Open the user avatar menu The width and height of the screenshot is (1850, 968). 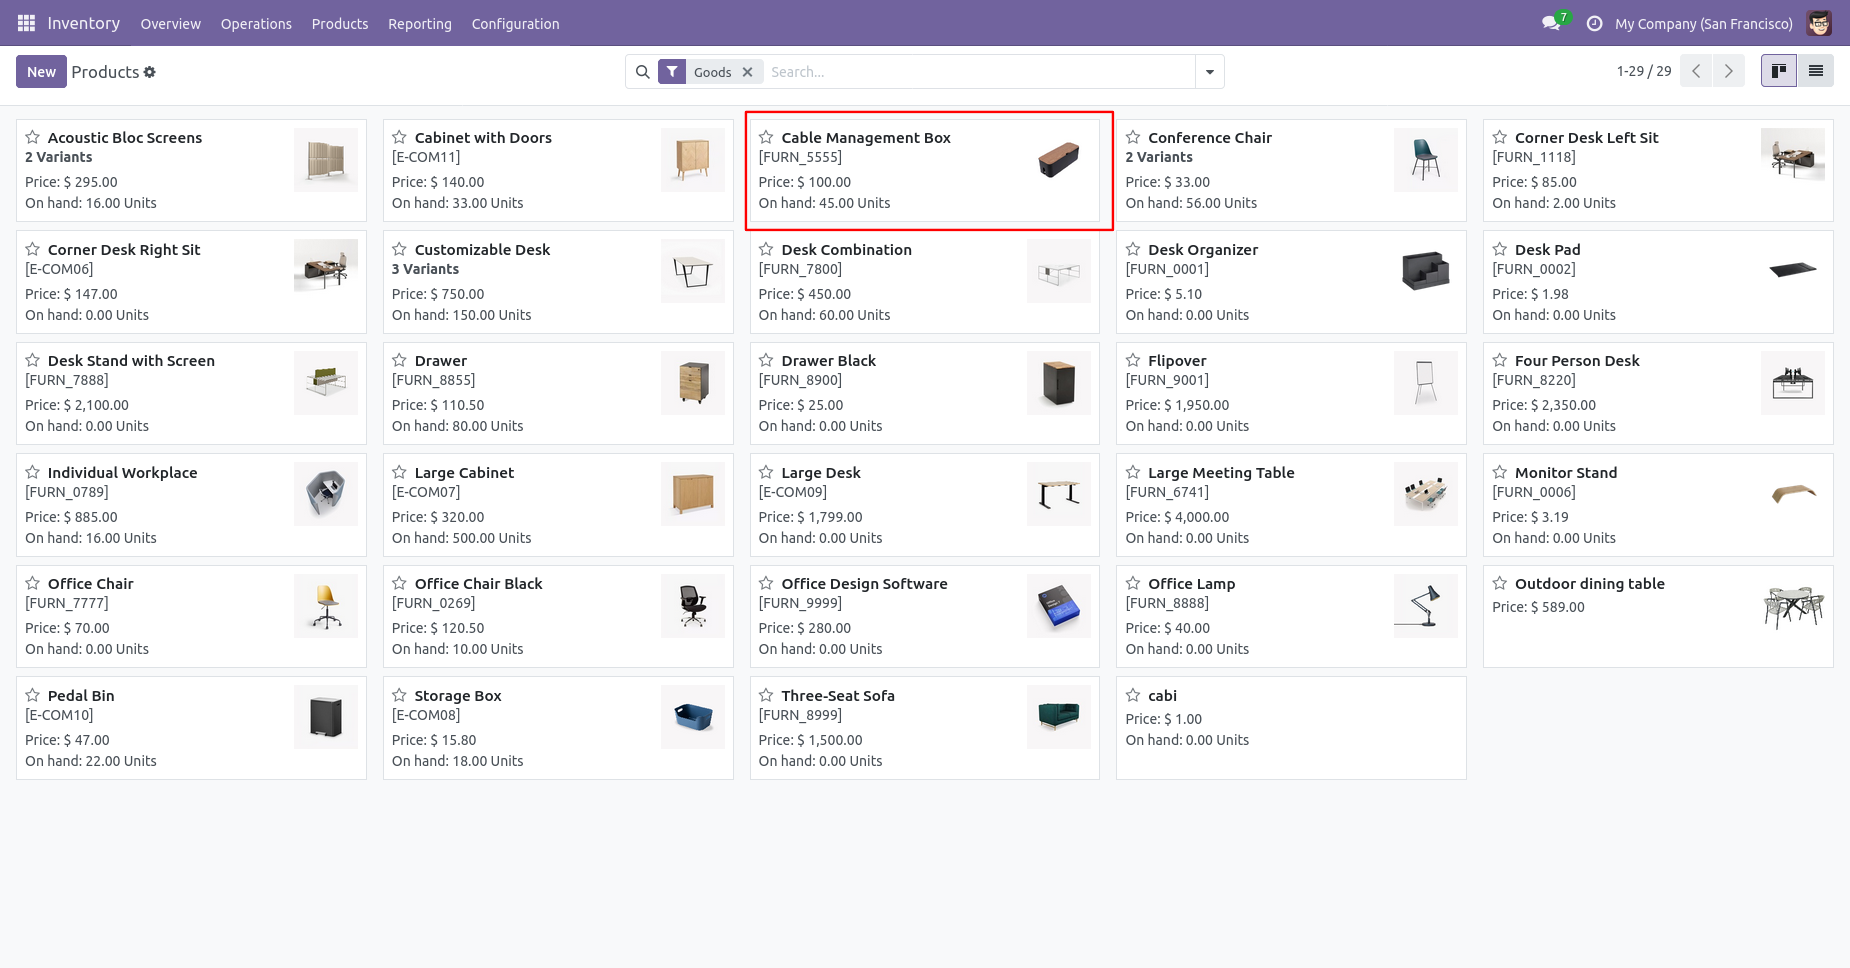pyautogui.click(x=1819, y=23)
